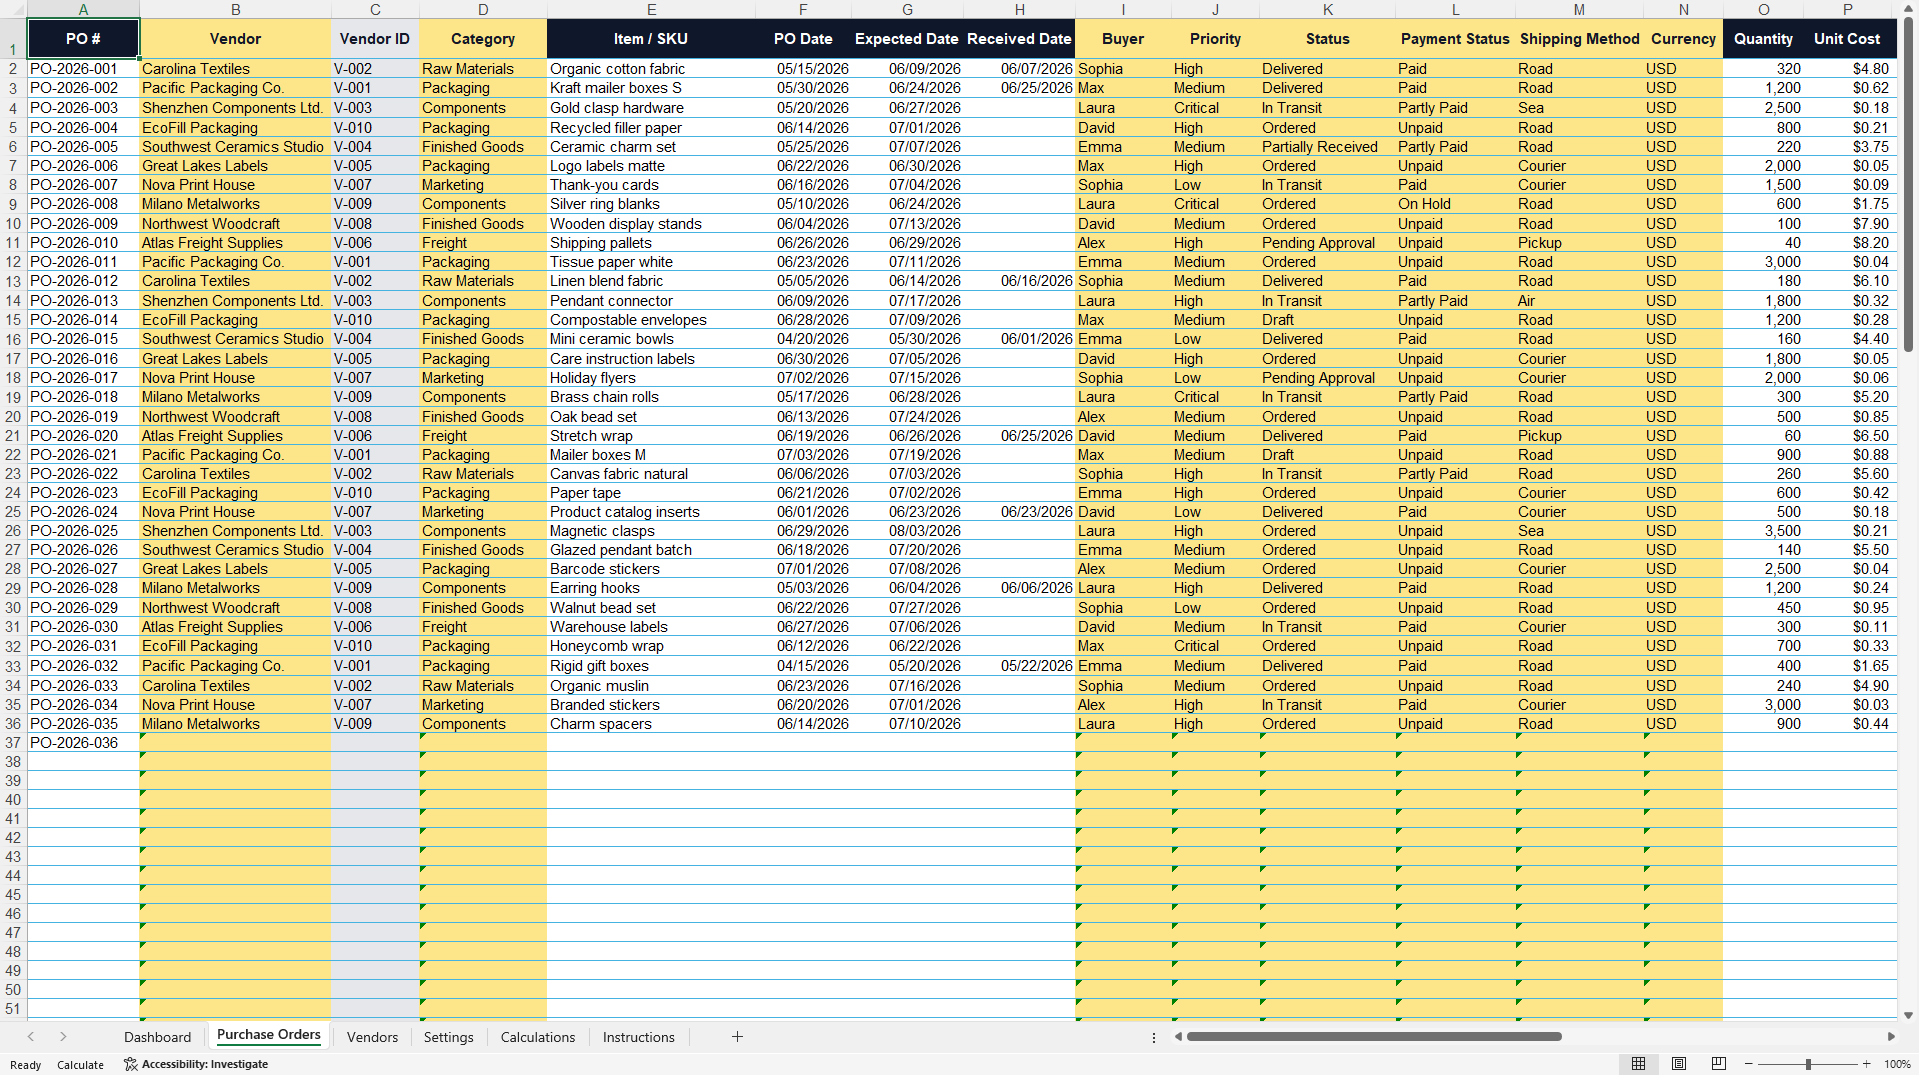Click the 'PO #' header cell

(83, 39)
